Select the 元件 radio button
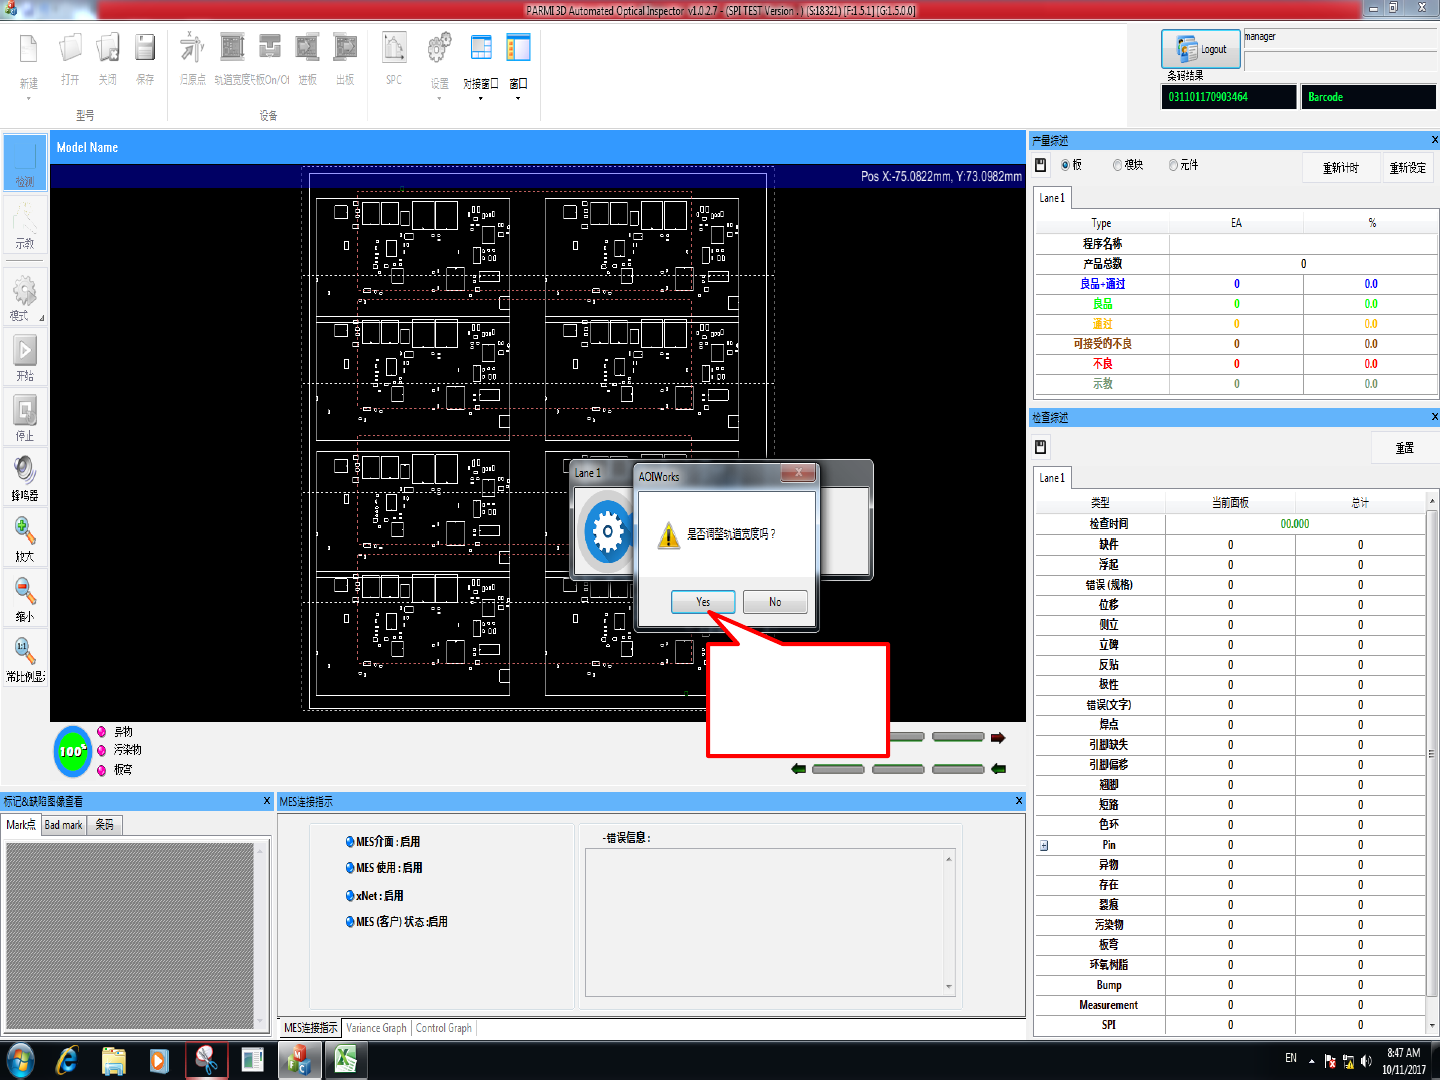Screen dimensions: 1440x1080 pos(1174,165)
